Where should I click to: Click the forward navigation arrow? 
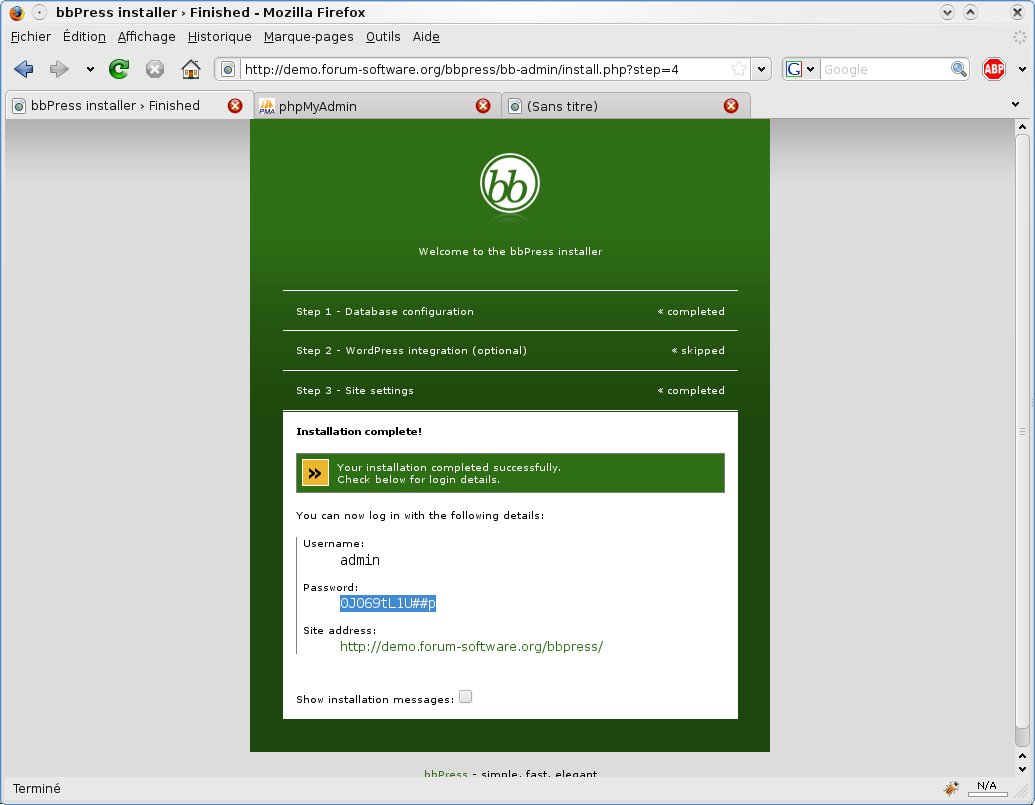click(x=59, y=69)
